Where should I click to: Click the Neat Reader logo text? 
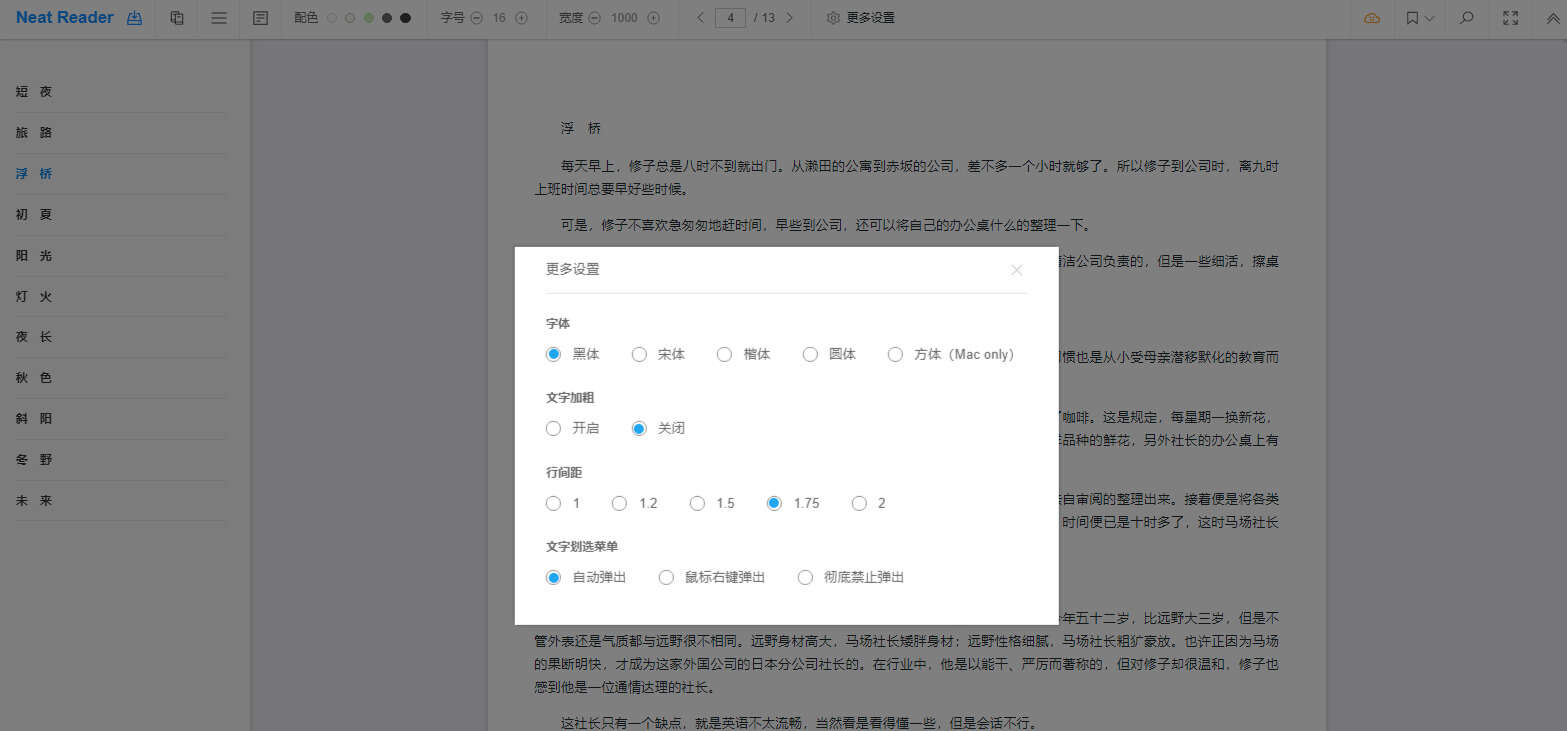click(65, 18)
